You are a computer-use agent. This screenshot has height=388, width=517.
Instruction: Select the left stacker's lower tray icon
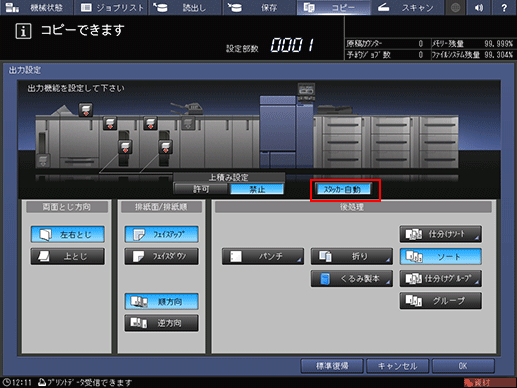coord(125,147)
